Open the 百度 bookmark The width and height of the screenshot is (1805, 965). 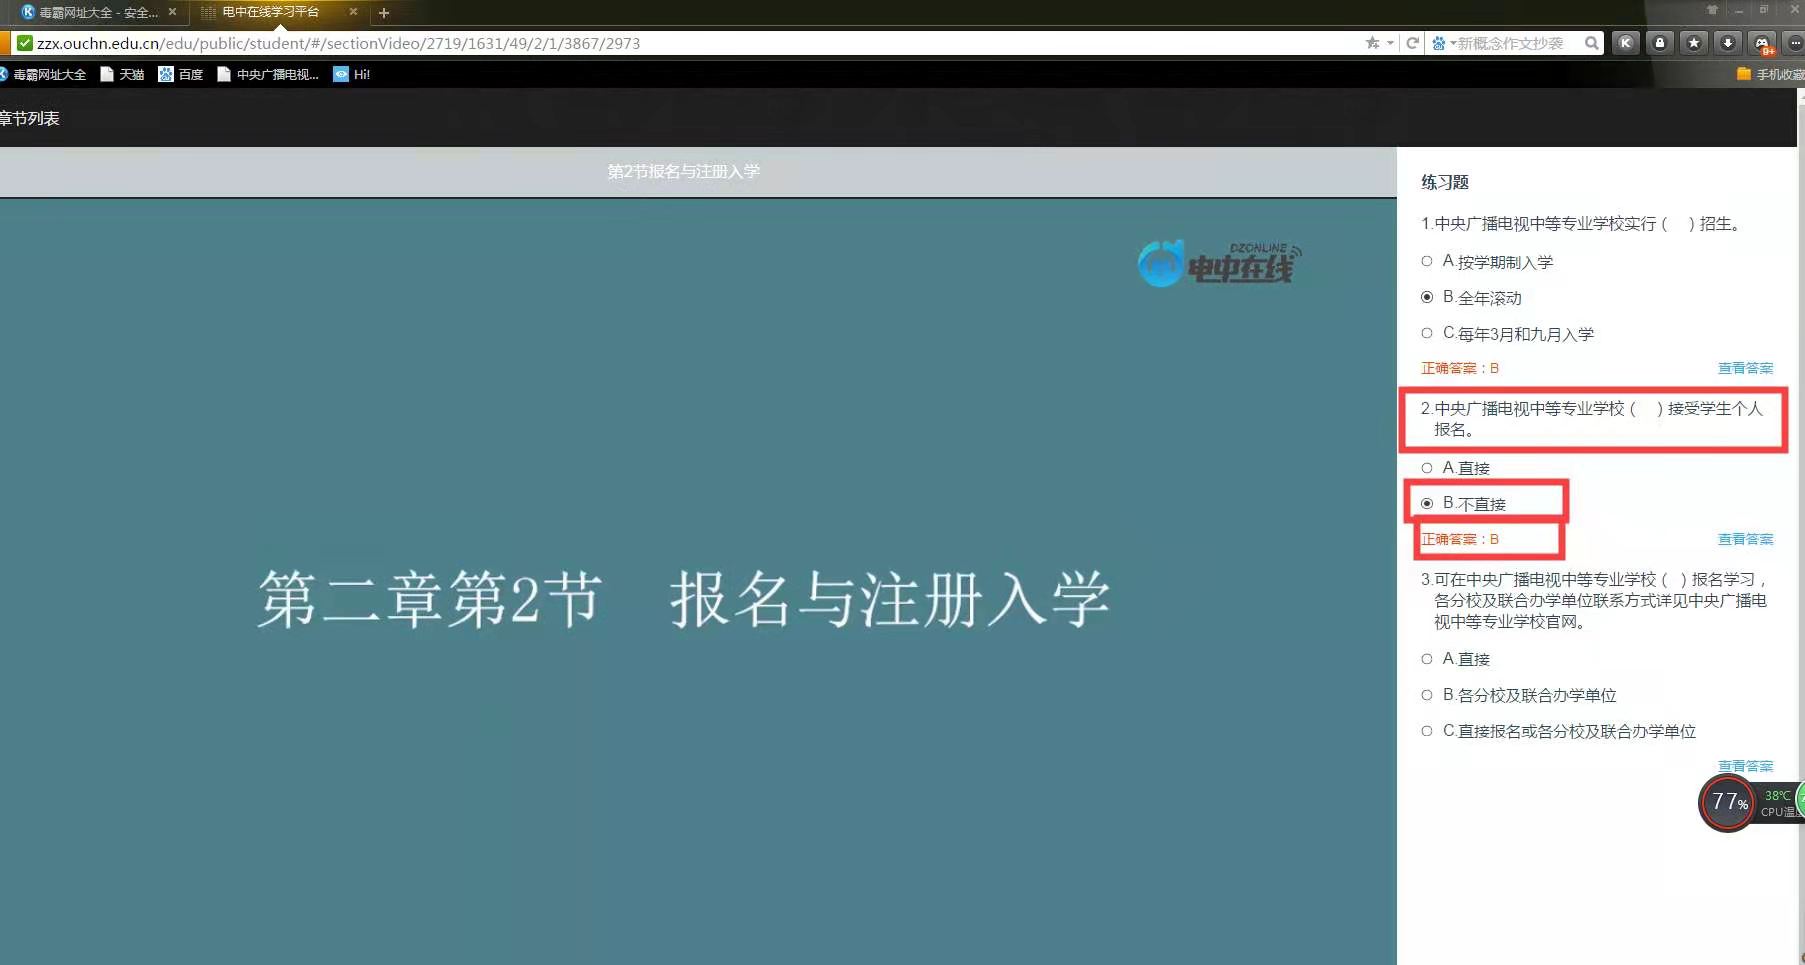[x=181, y=74]
